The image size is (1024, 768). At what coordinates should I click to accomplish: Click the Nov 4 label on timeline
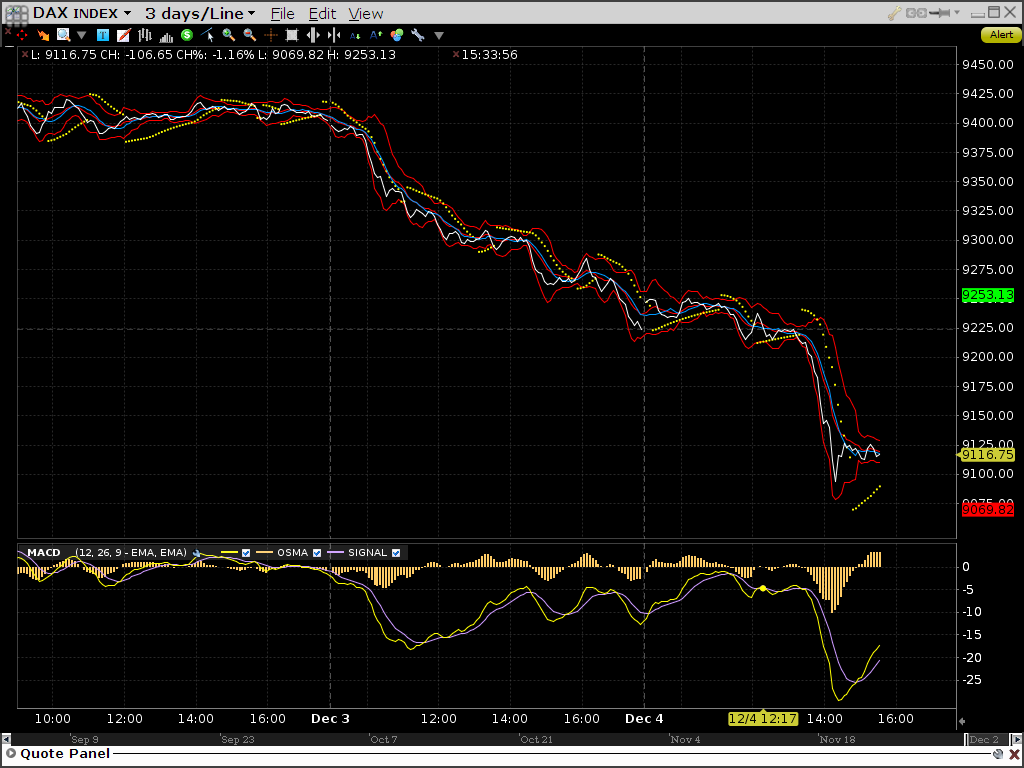click(685, 739)
